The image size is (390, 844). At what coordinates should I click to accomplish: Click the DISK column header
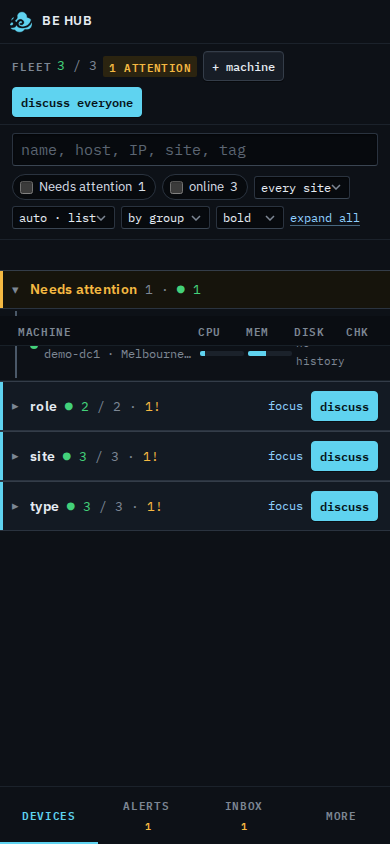[x=309, y=332]
